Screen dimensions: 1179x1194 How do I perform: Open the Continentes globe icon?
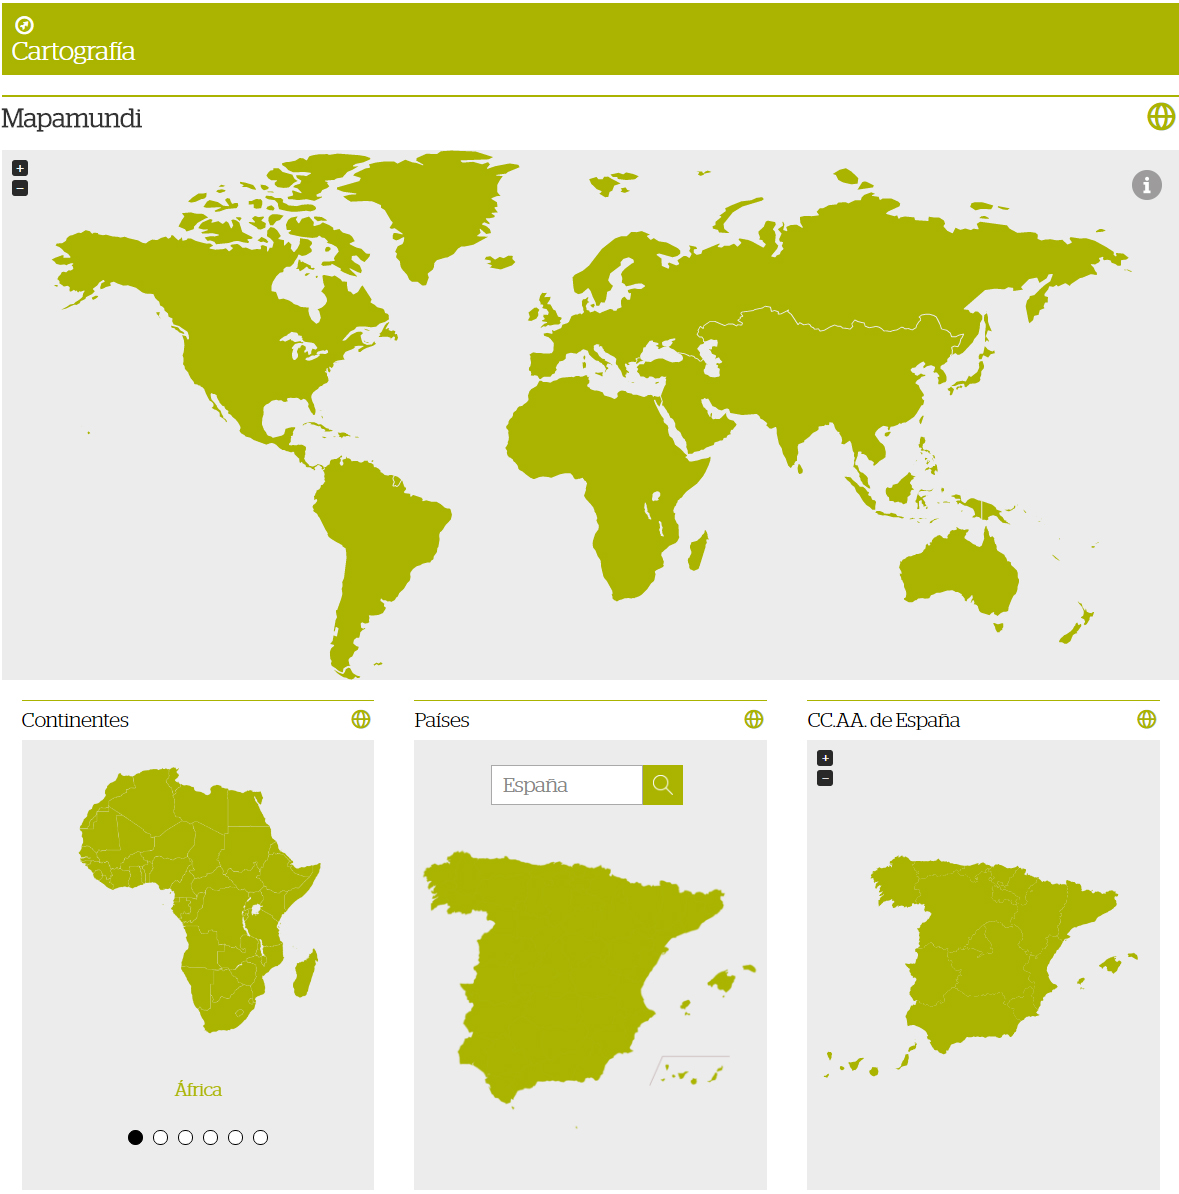click(x=361, y=720)
